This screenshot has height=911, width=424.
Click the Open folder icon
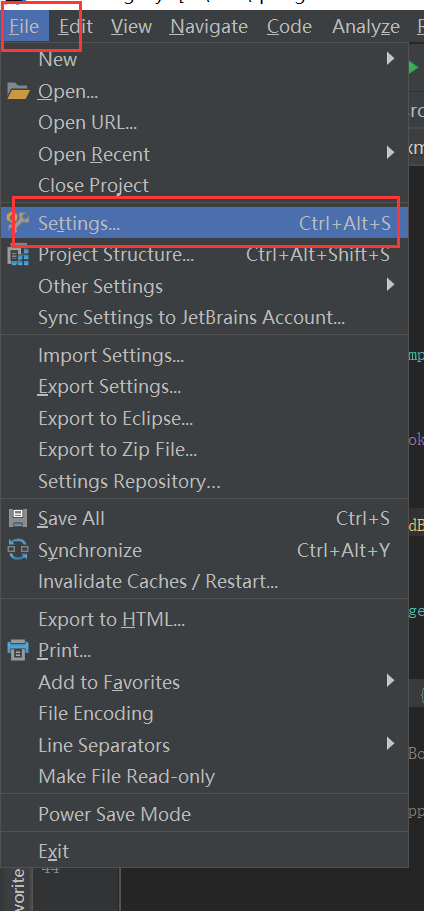18,91
